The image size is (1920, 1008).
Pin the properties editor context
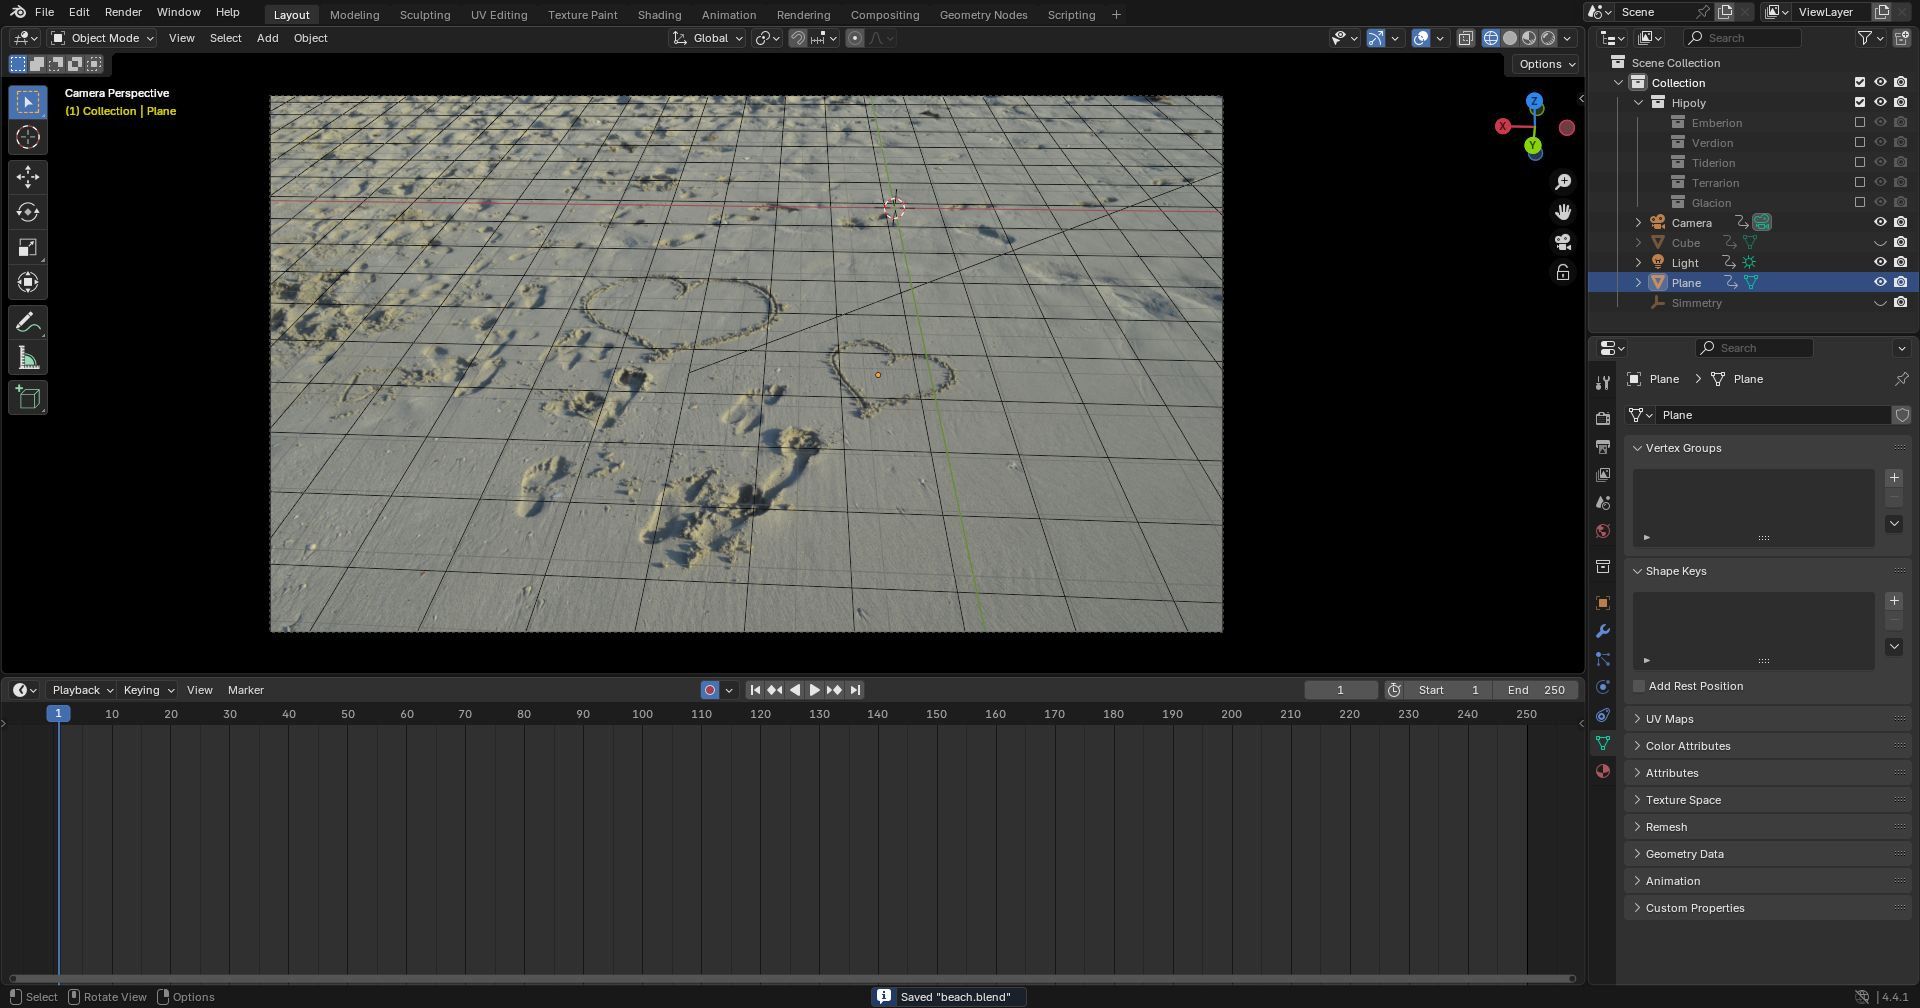1901,379
